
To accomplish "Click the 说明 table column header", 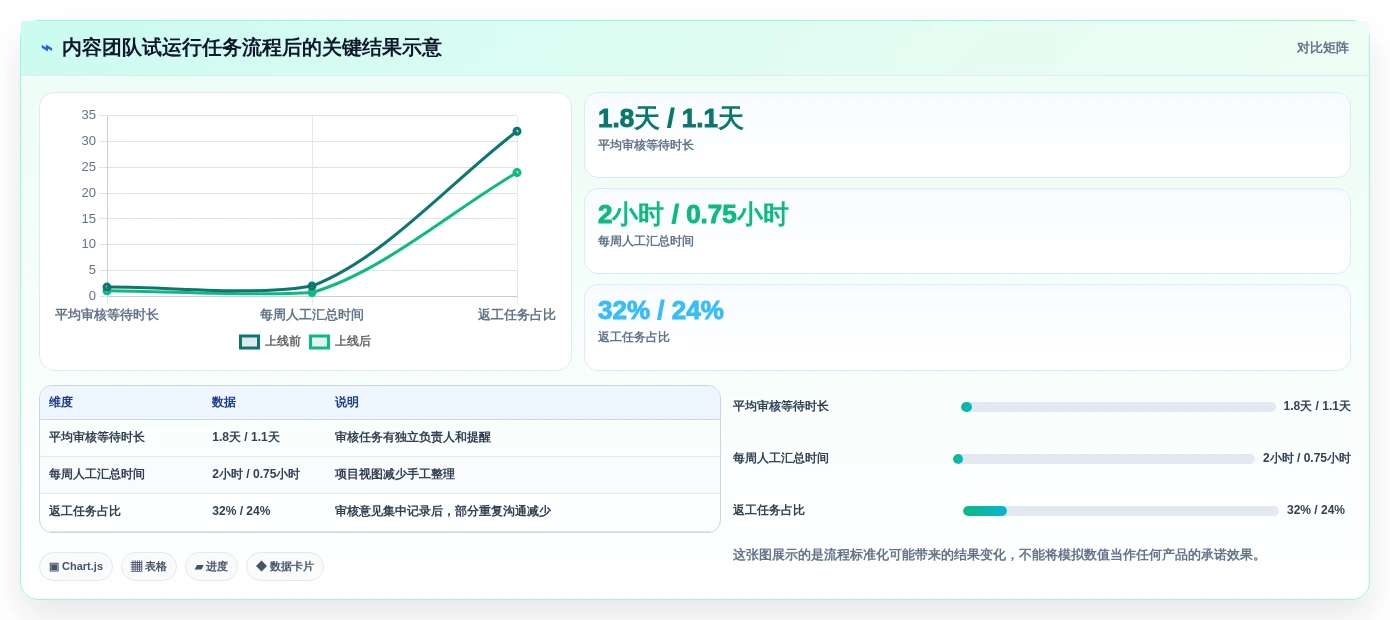I will click(522, 403).
